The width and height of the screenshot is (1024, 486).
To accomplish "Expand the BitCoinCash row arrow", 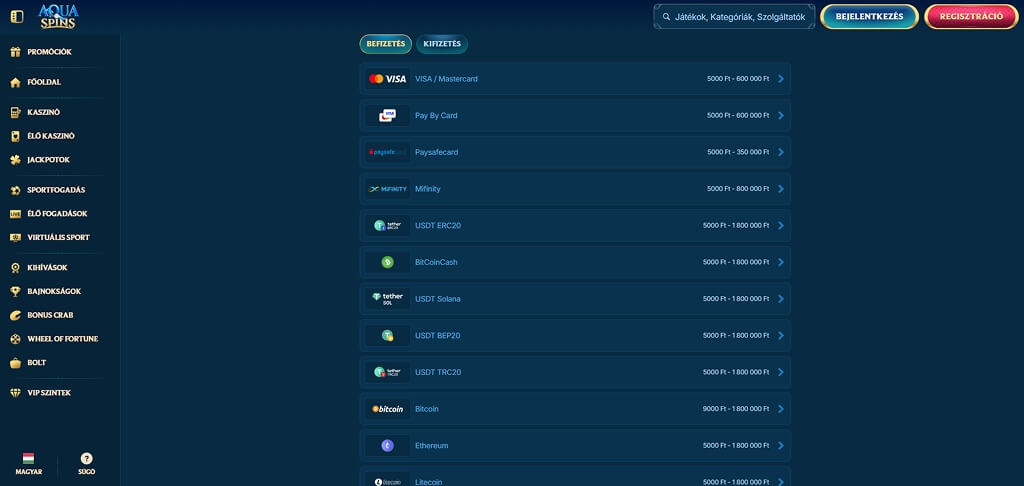I will (x=780, y=262).
